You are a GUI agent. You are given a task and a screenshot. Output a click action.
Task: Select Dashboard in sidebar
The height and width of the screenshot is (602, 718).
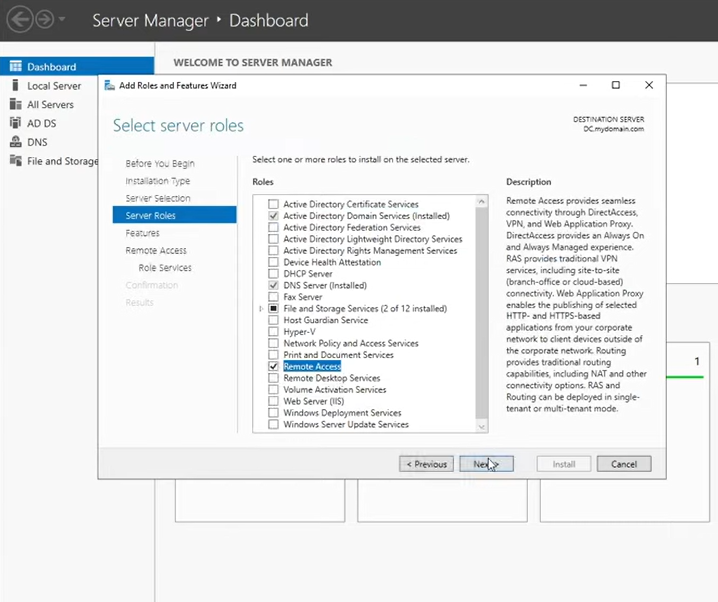pos(77,66)
